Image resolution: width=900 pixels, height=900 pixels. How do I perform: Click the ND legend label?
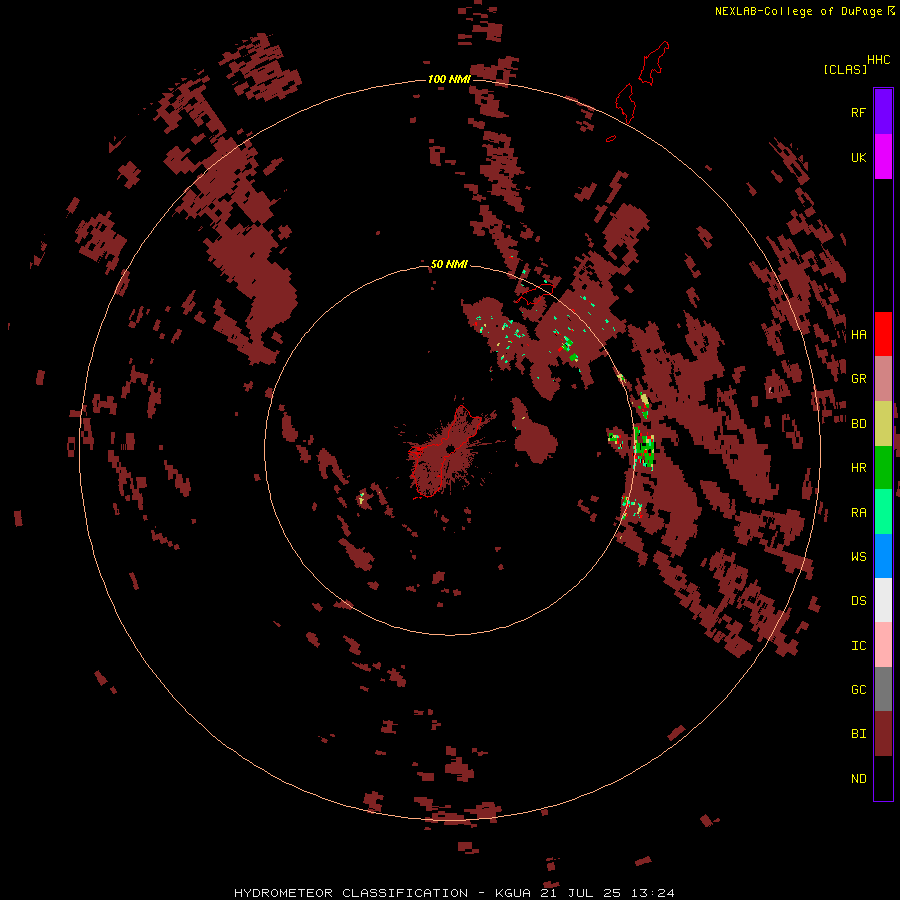858,779
